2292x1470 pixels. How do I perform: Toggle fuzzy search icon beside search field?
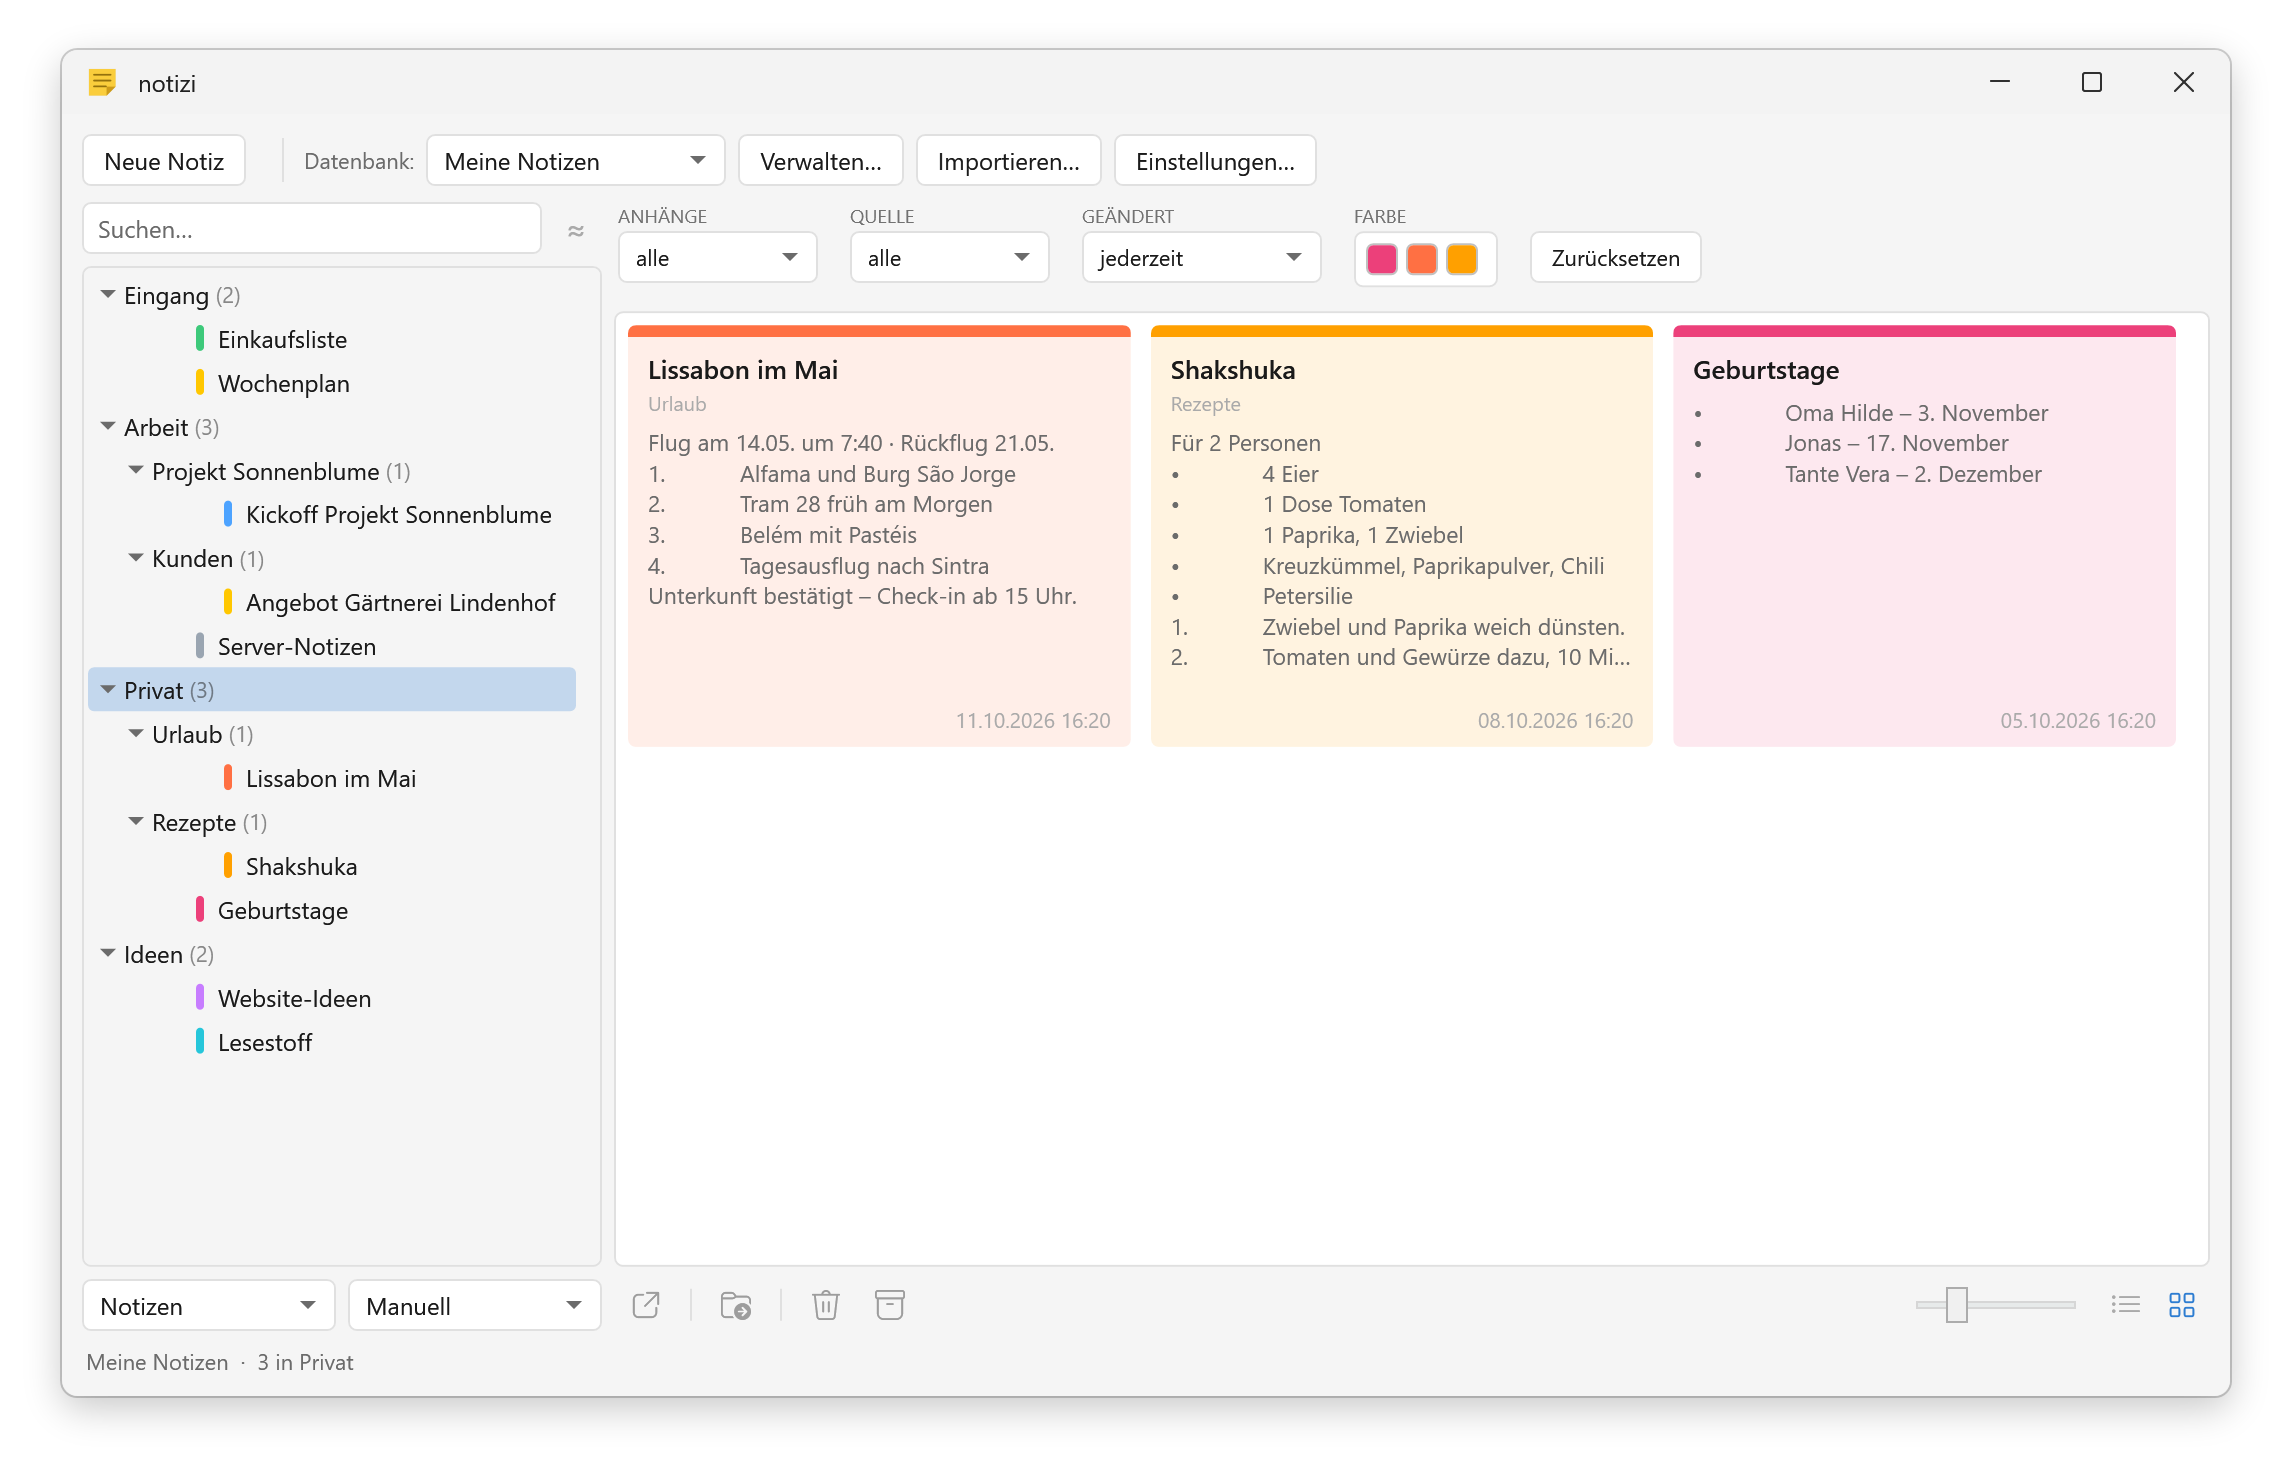[576, 231]
